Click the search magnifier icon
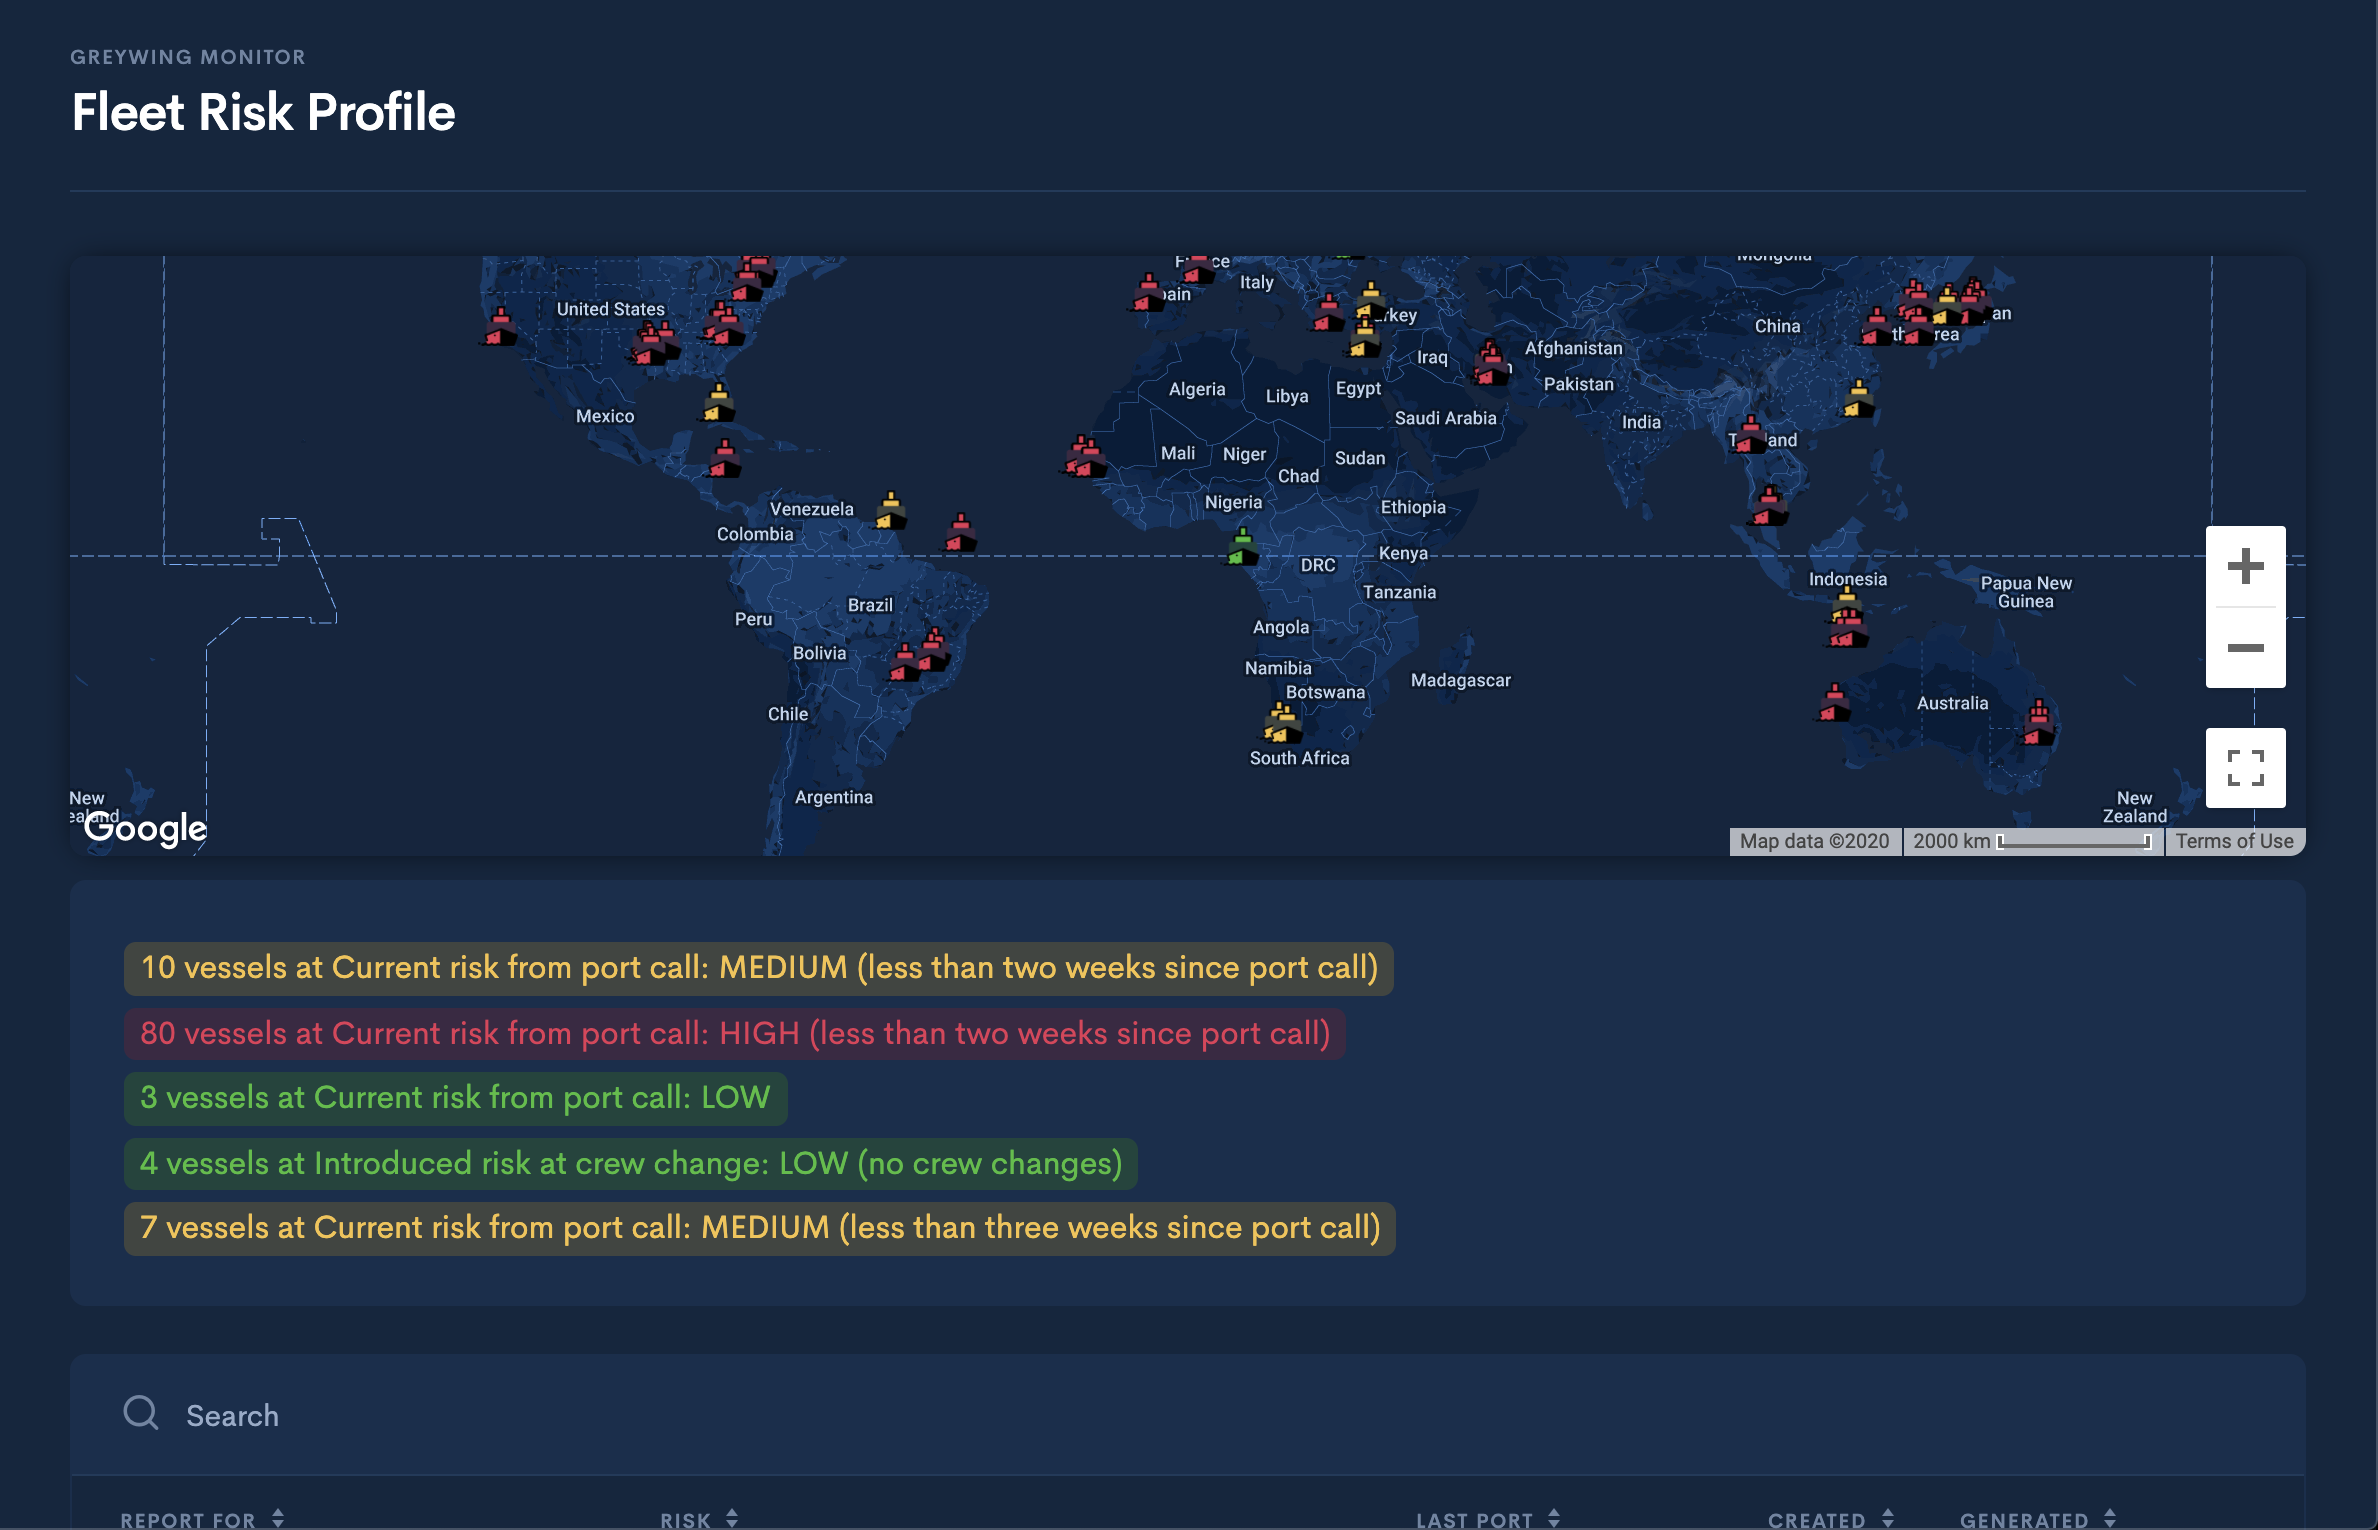Screen dimensions: 2378x1530 [x=141, y=1414]
